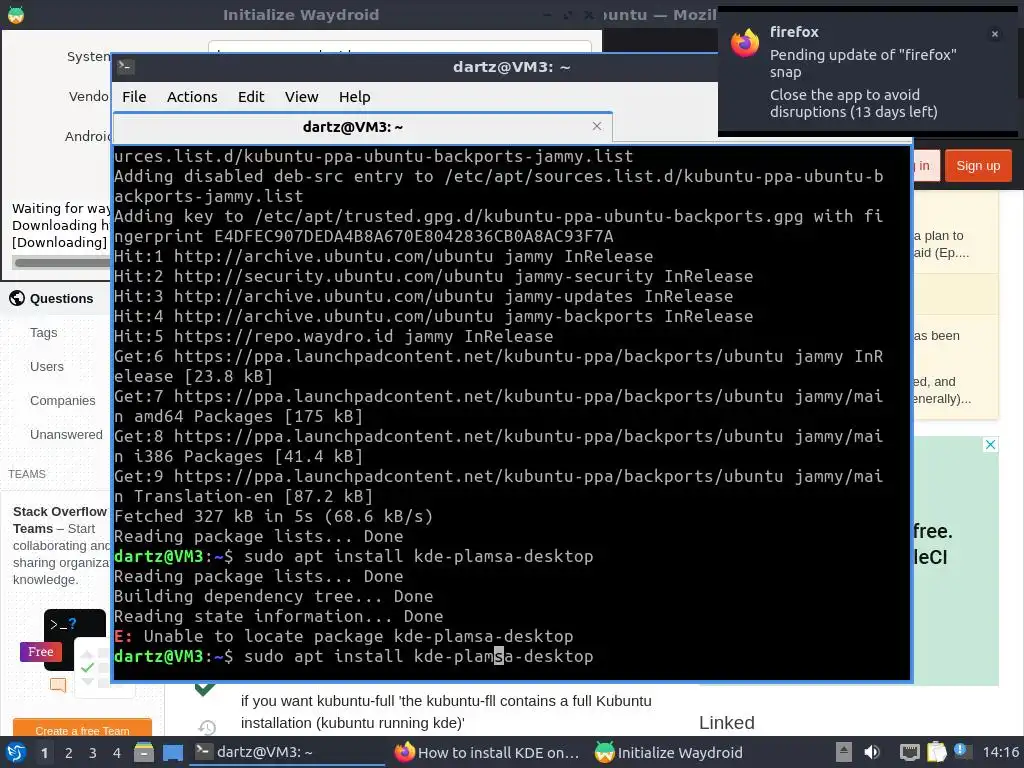This screenshot has width=1024, height=768.
Task: Click the Initialize Waydroid download progress bar
Action: tap(61, 263)
